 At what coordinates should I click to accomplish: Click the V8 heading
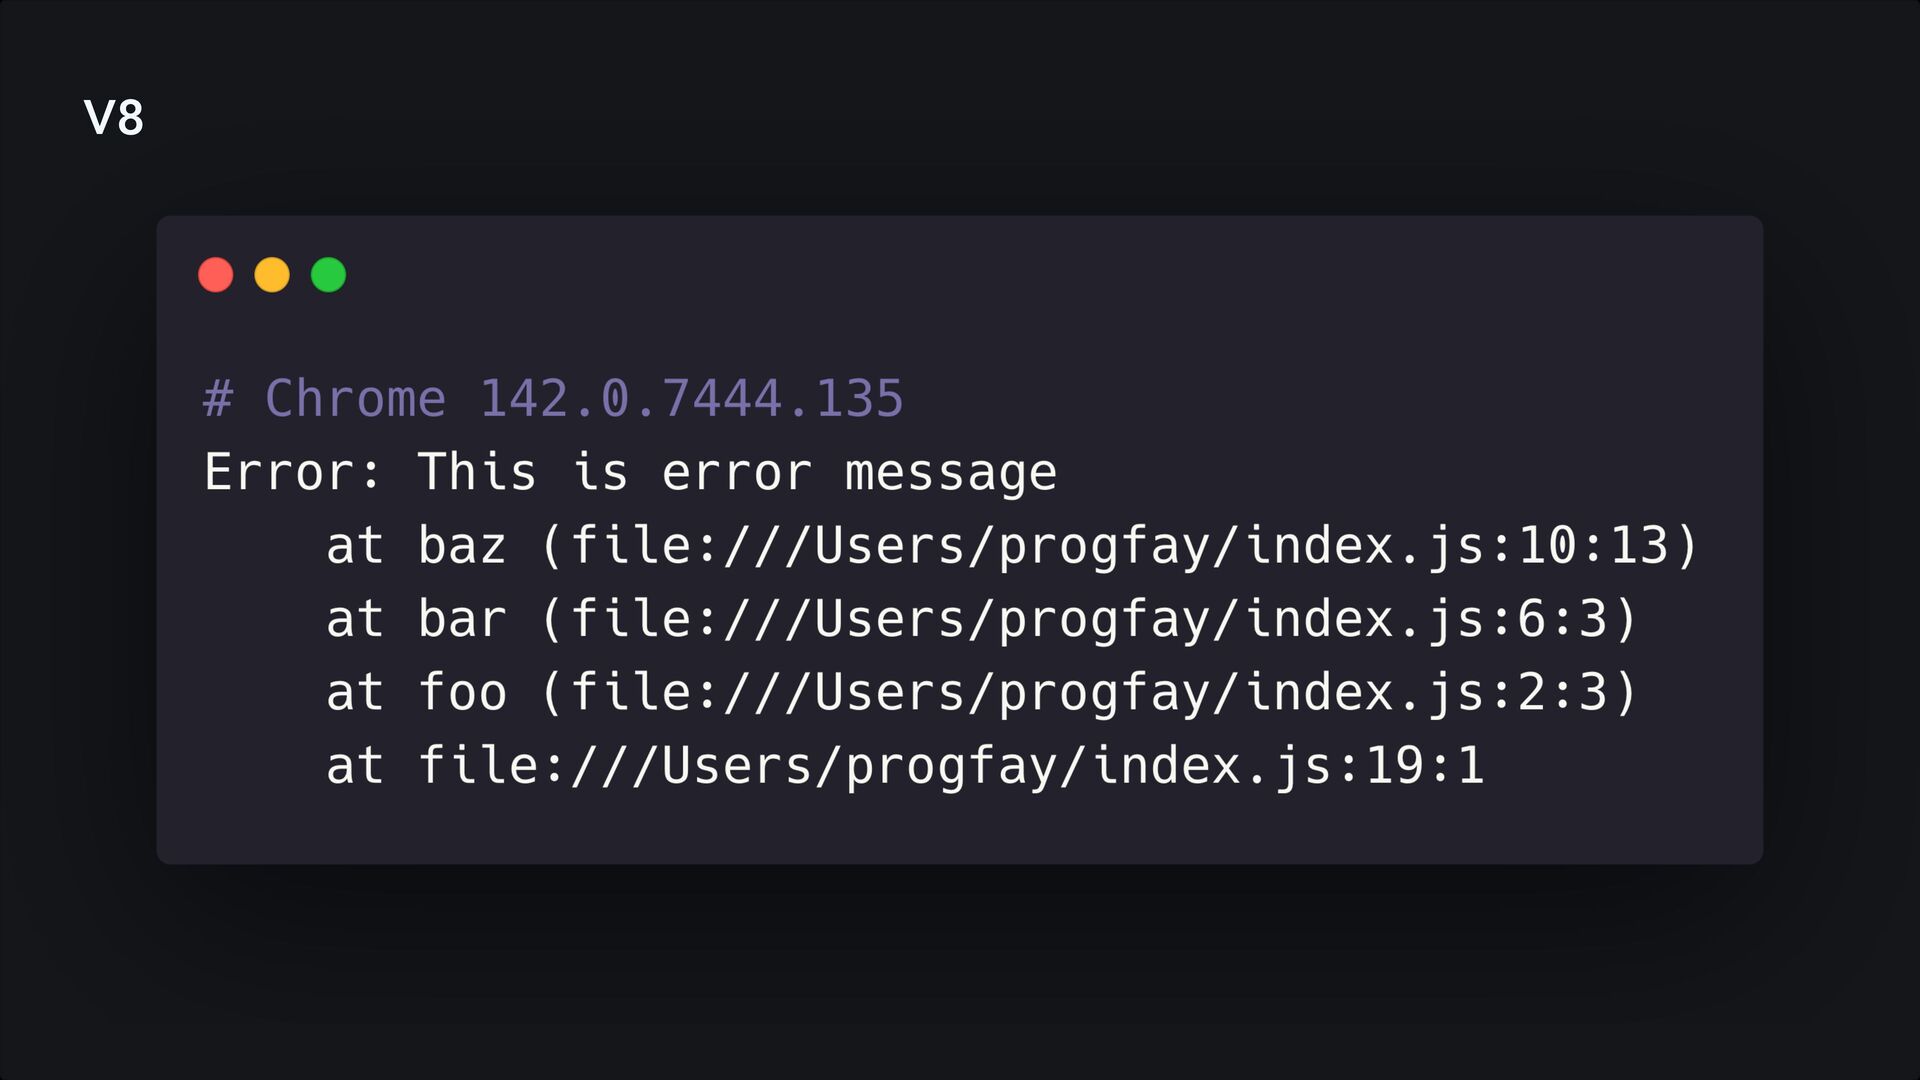[x=114, y=118]
